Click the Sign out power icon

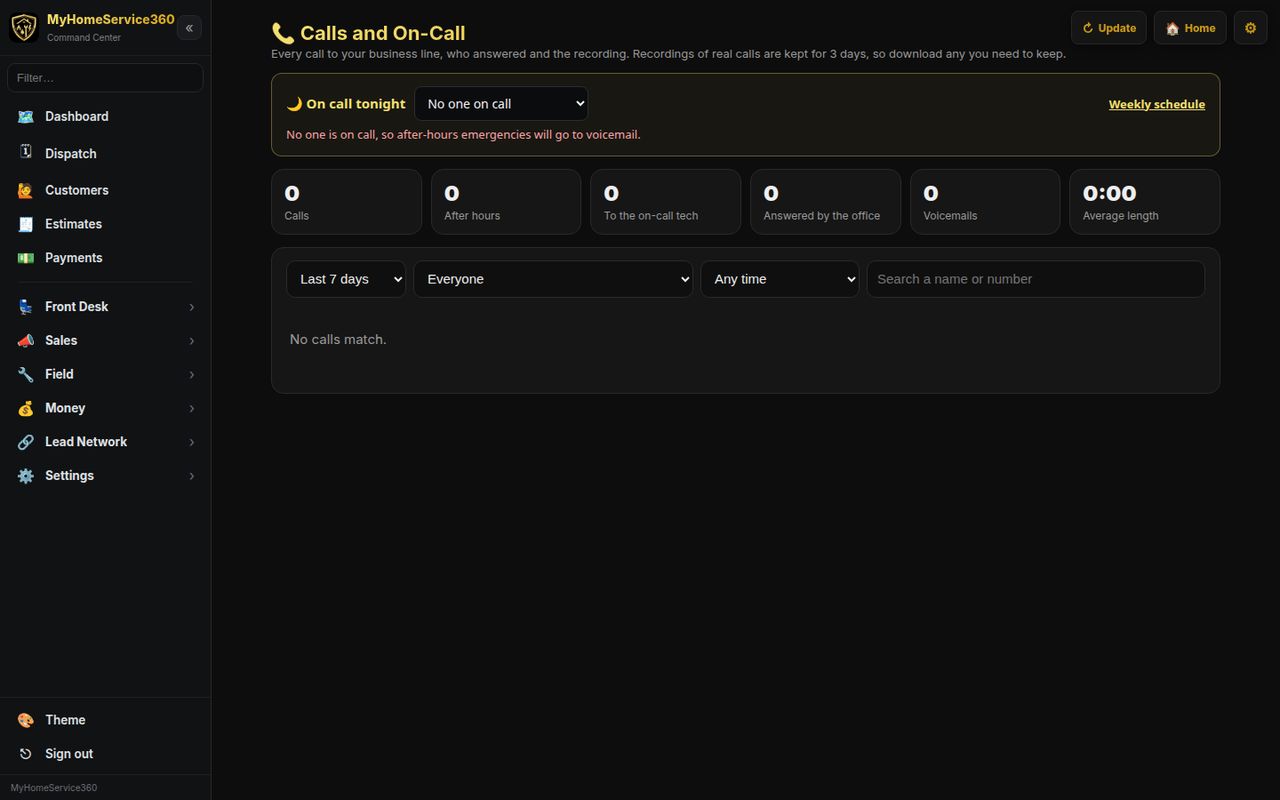click(x=26, y=754)
